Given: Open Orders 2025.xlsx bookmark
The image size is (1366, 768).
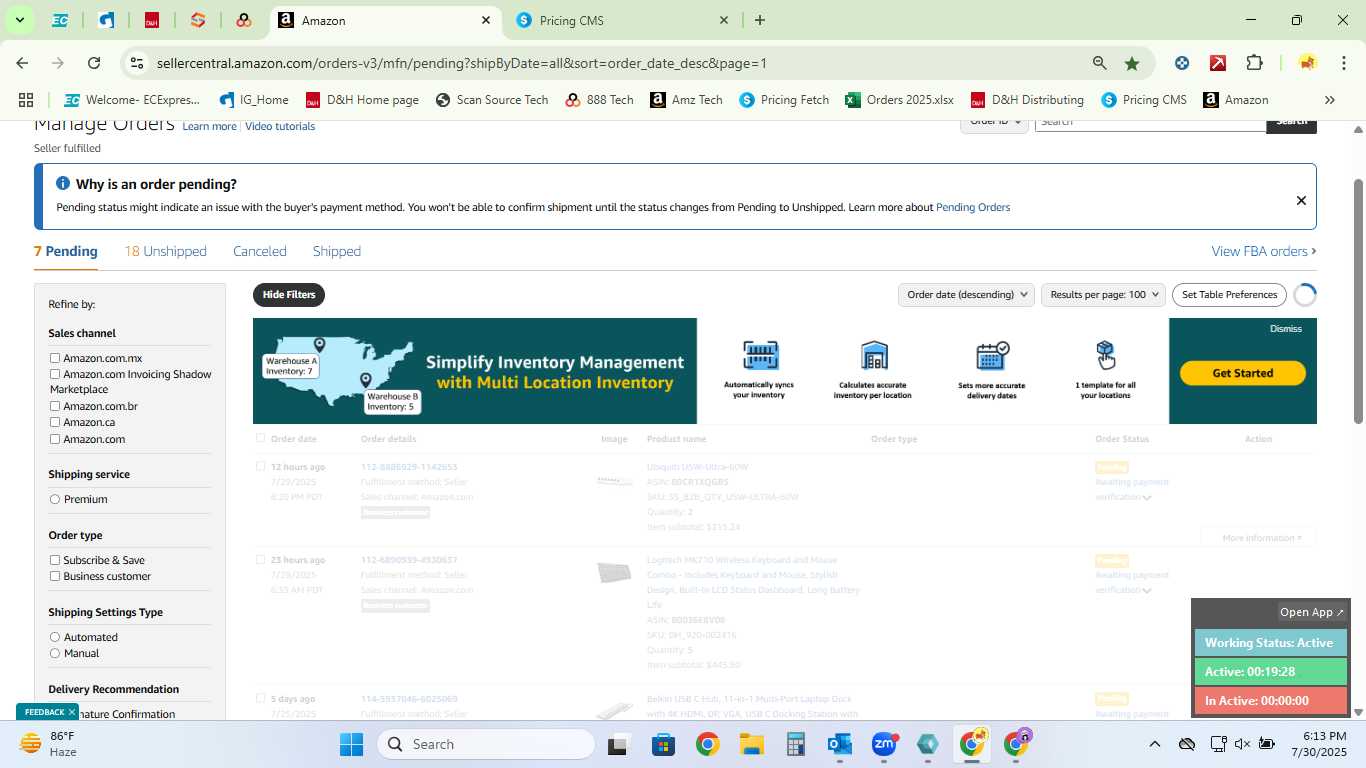Looking at the screenshot, I should tap(899, 100).
